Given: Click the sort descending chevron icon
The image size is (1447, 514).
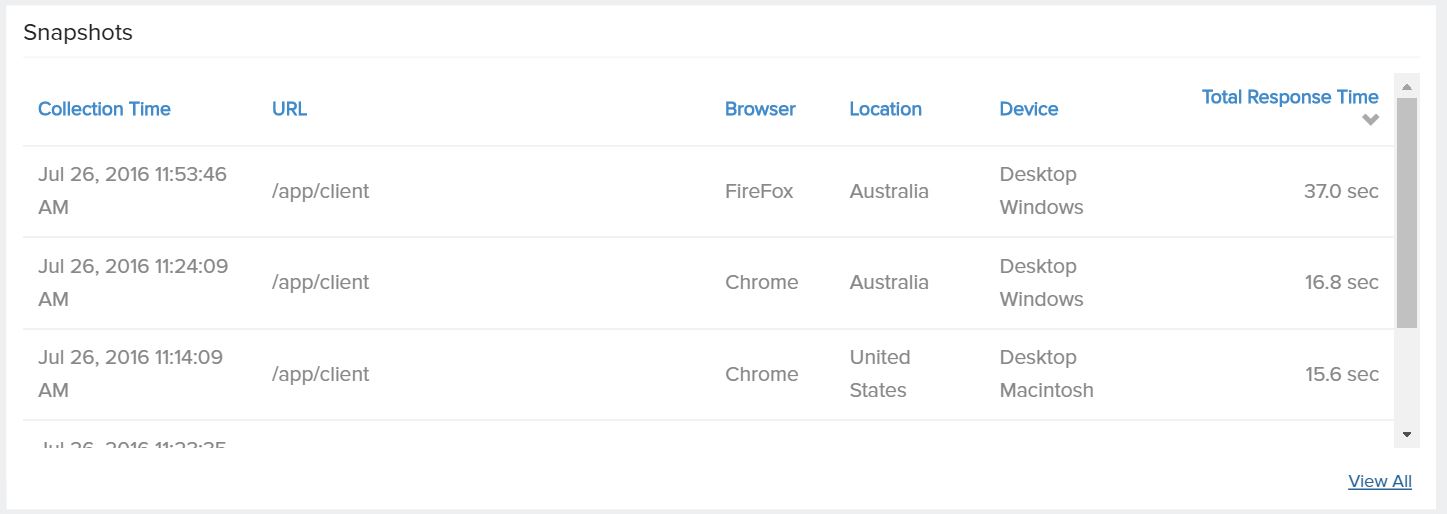Looking at the screenshot, I should point(1370,120).
